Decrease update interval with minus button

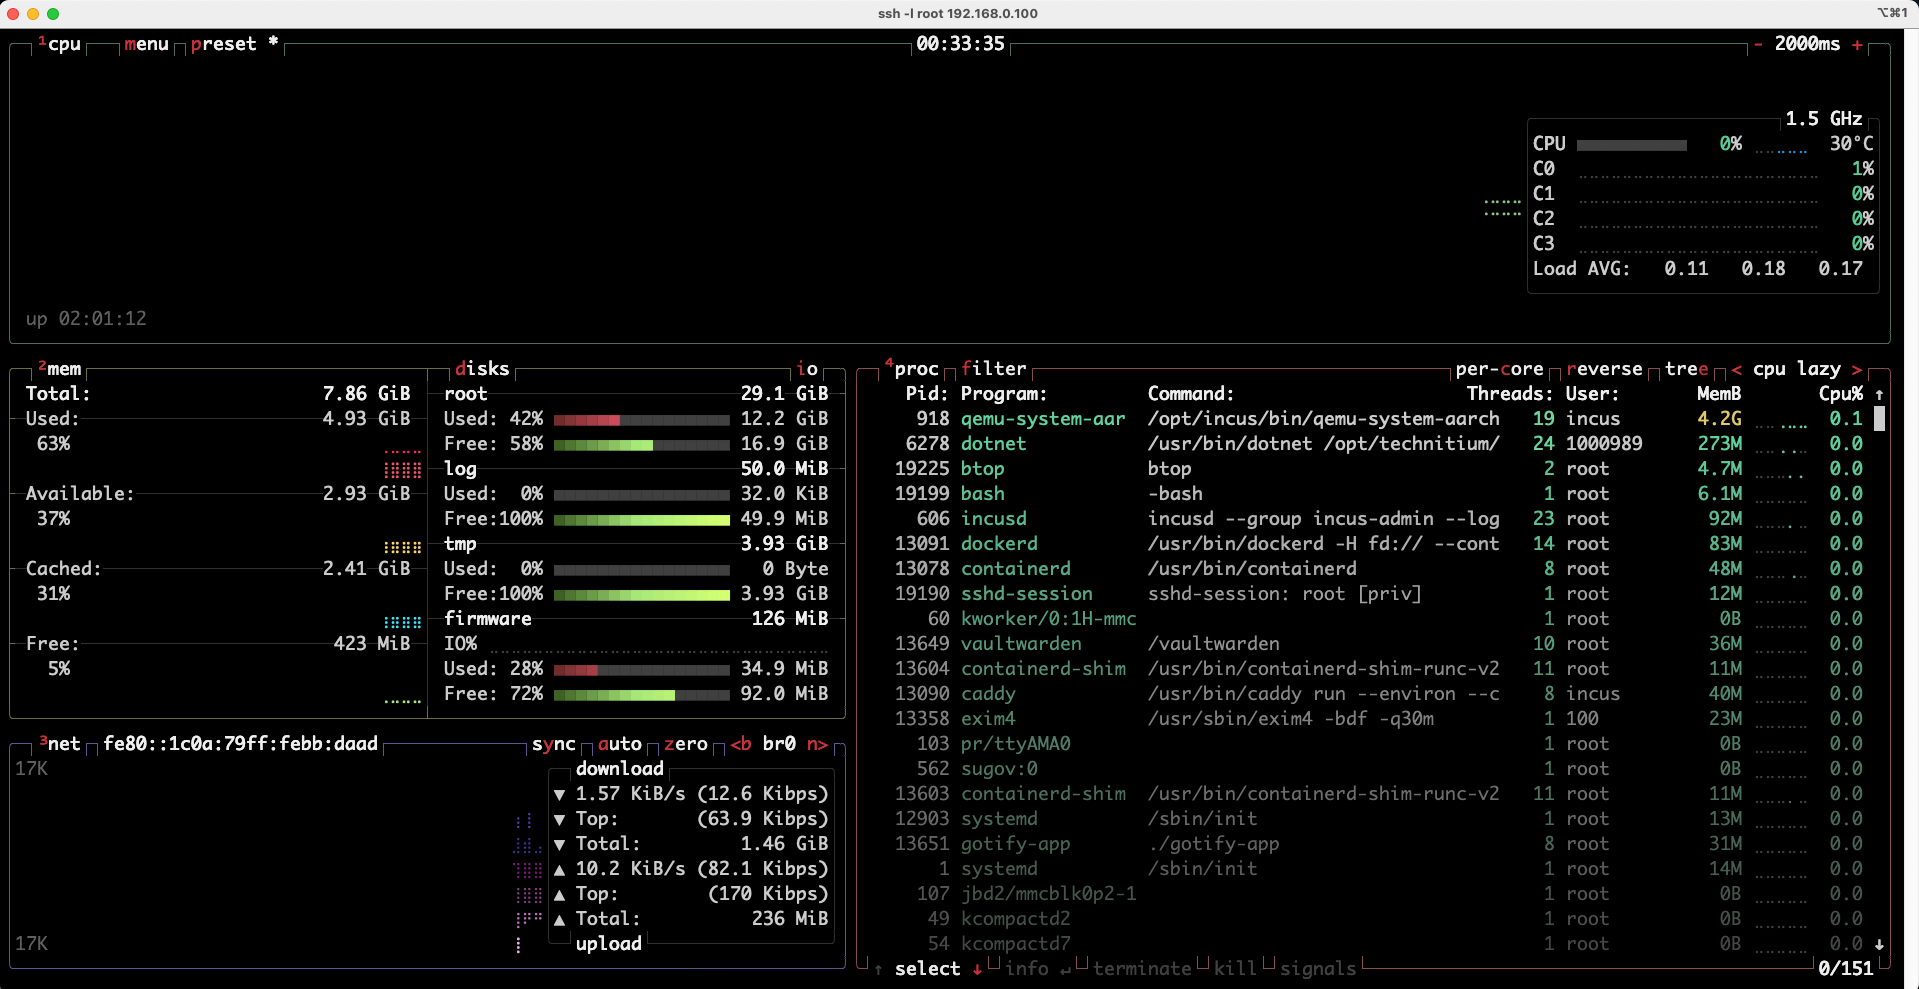1758,44
